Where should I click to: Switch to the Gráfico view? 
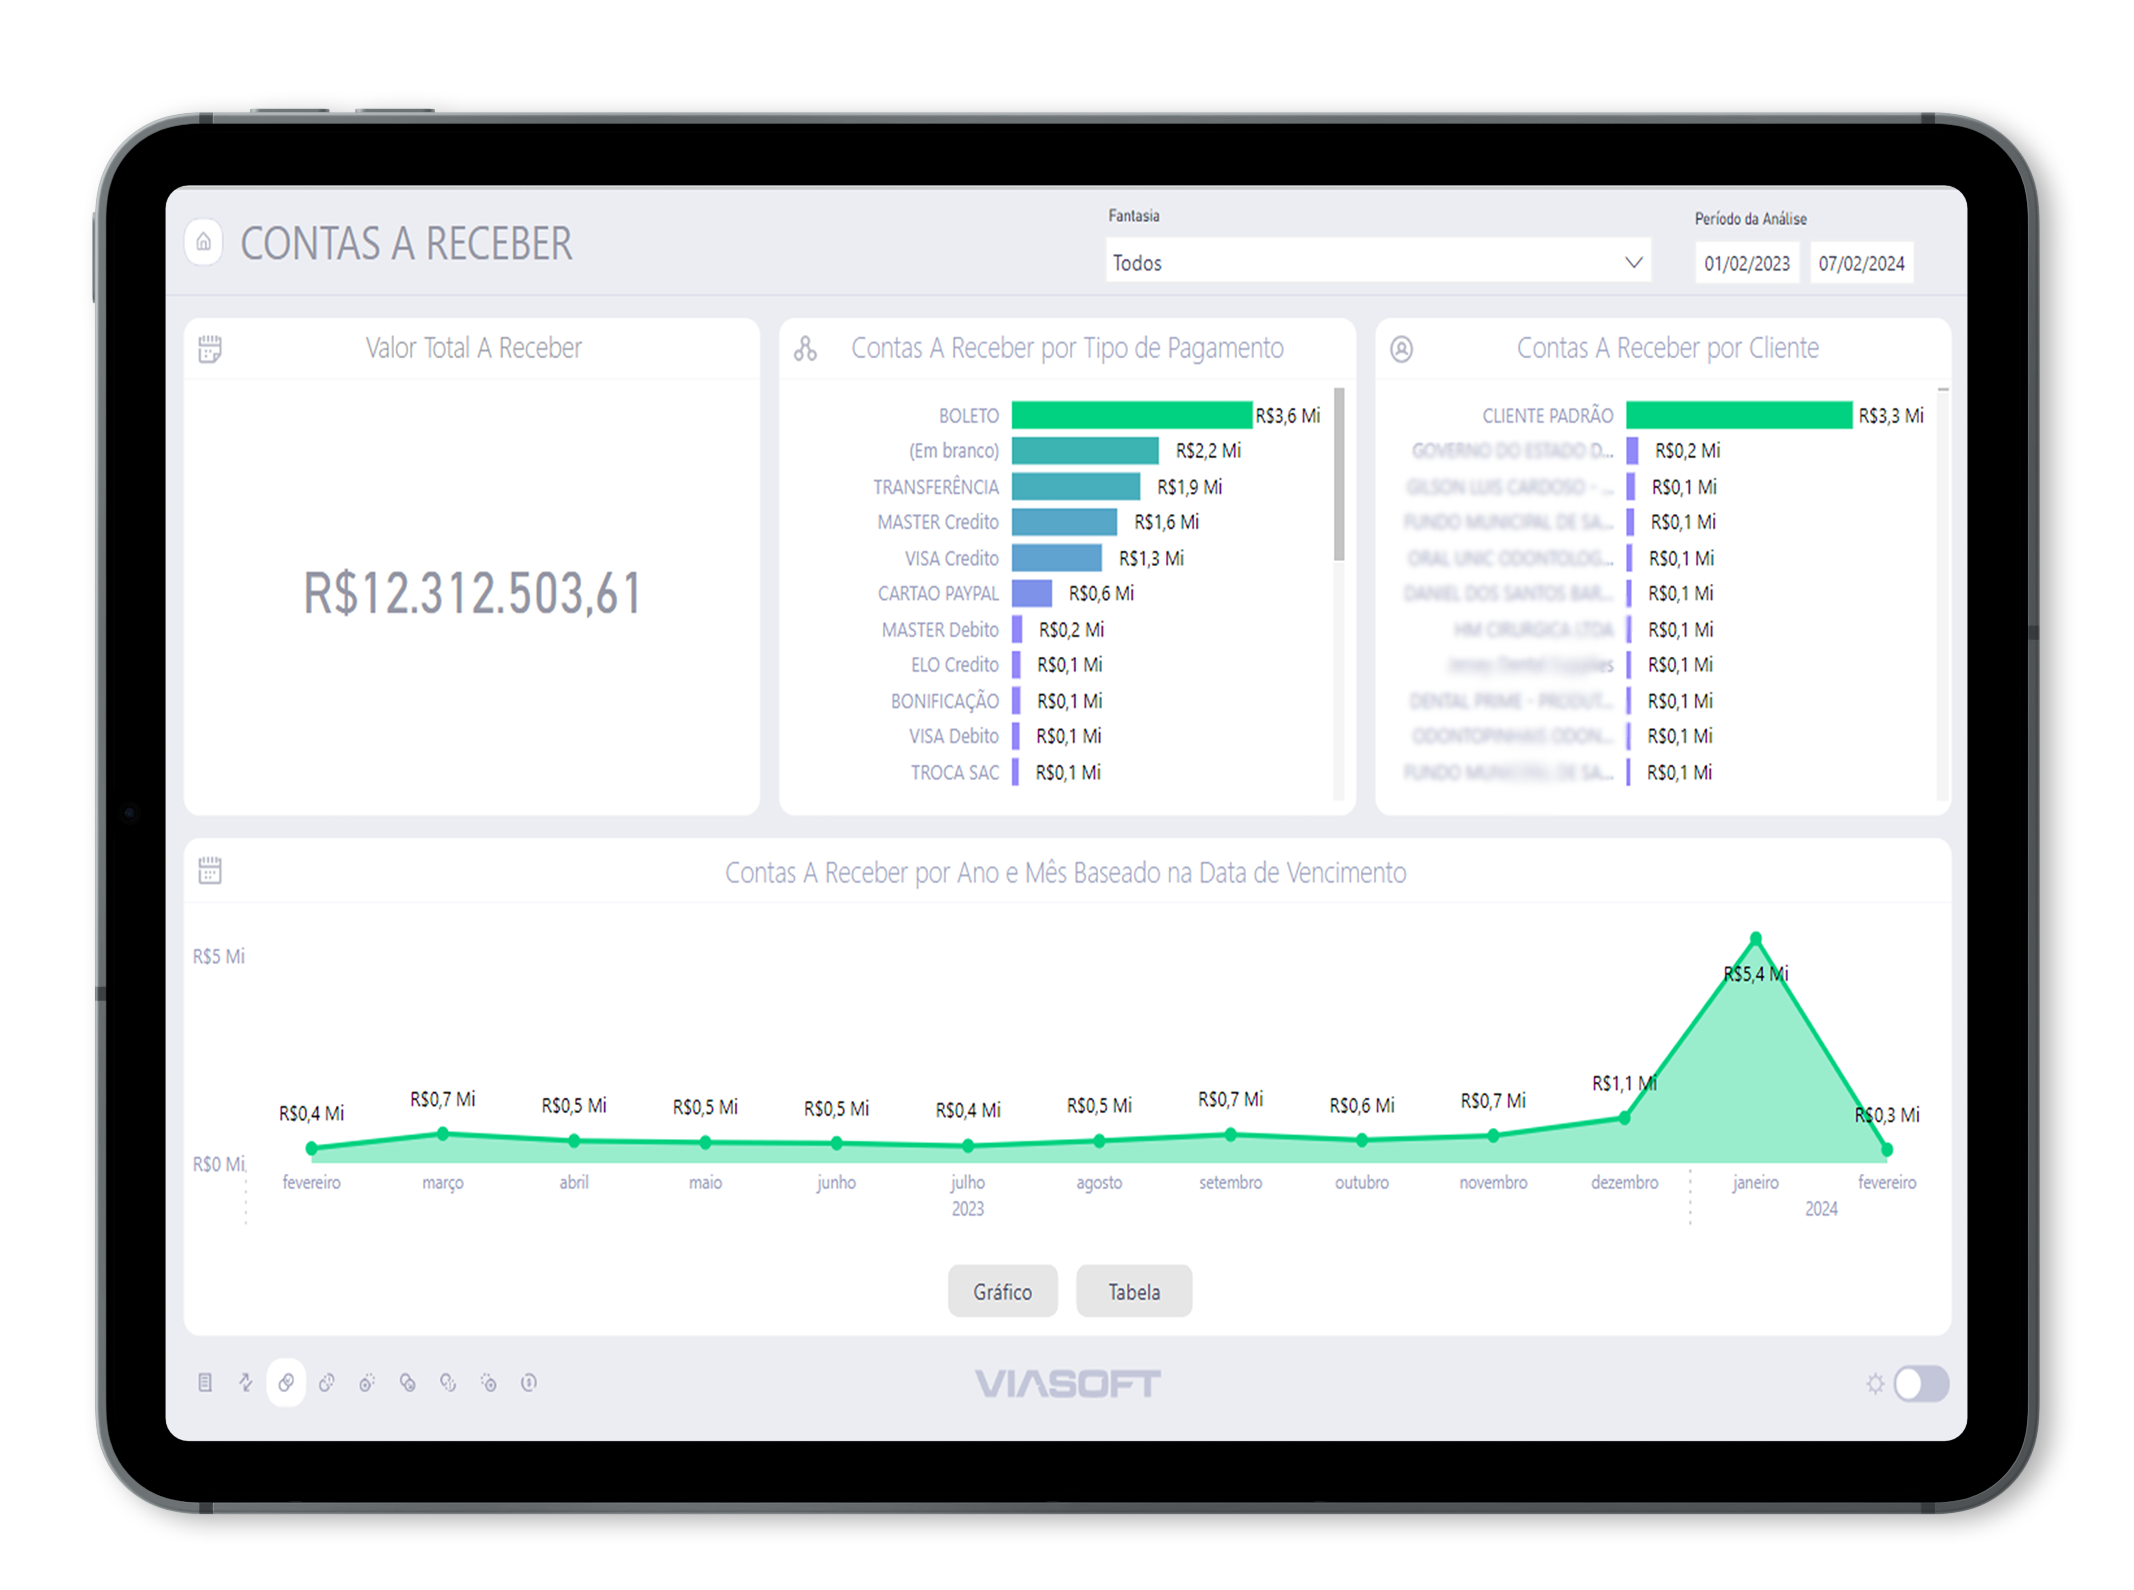1002,1291
